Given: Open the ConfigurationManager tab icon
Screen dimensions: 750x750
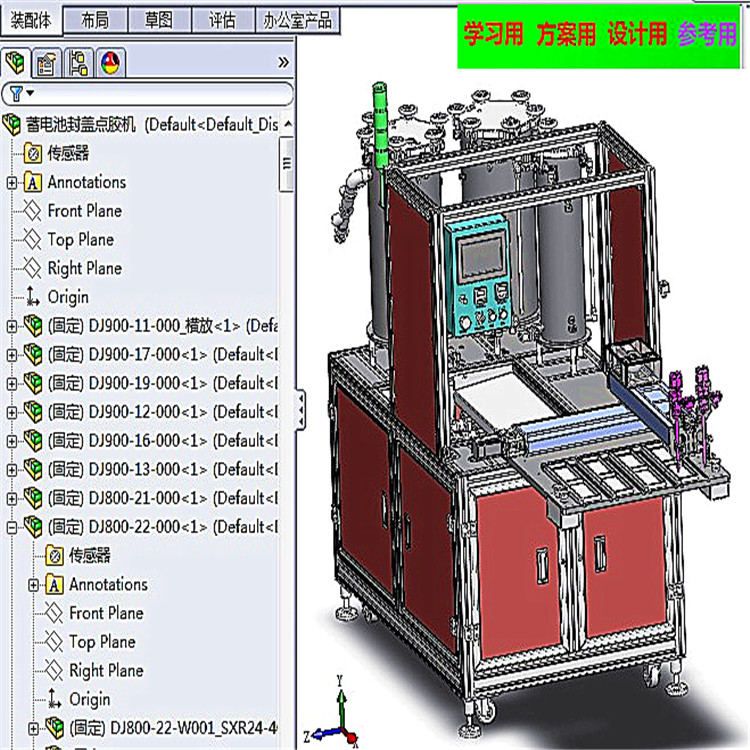Looking at the screenshot, I should 78,63.
